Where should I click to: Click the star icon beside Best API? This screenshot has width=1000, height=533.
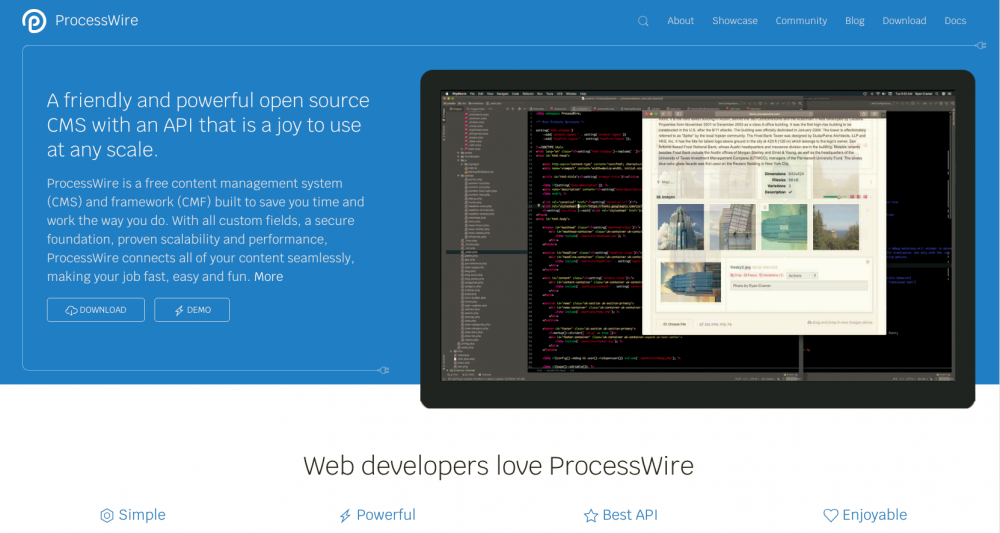590,516
